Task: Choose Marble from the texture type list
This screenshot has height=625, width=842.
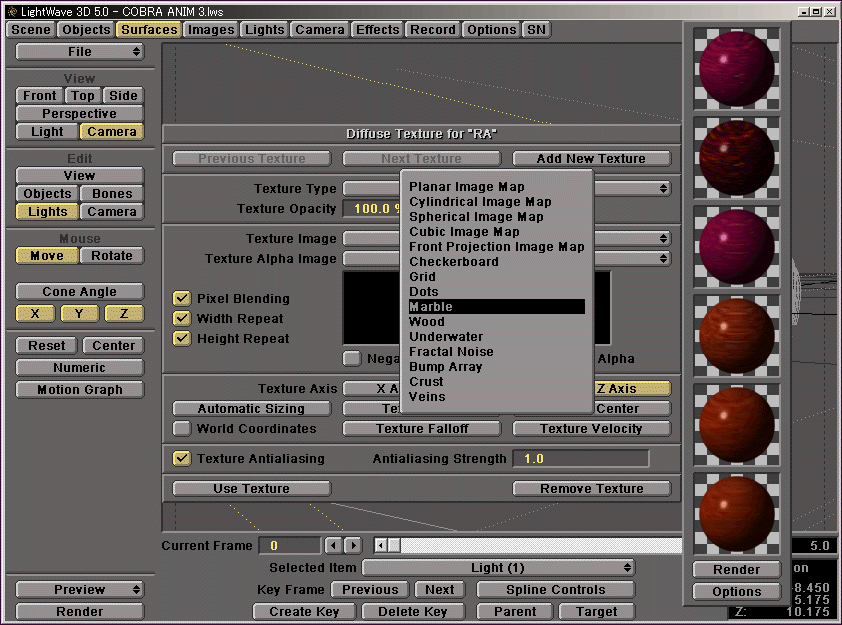Action: point(496,307)
